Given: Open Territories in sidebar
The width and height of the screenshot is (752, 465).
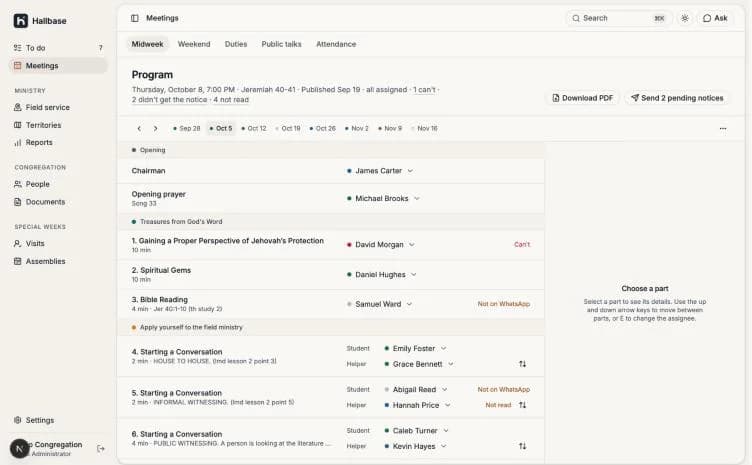Looking at the screenshot, I should coord(58,125).
